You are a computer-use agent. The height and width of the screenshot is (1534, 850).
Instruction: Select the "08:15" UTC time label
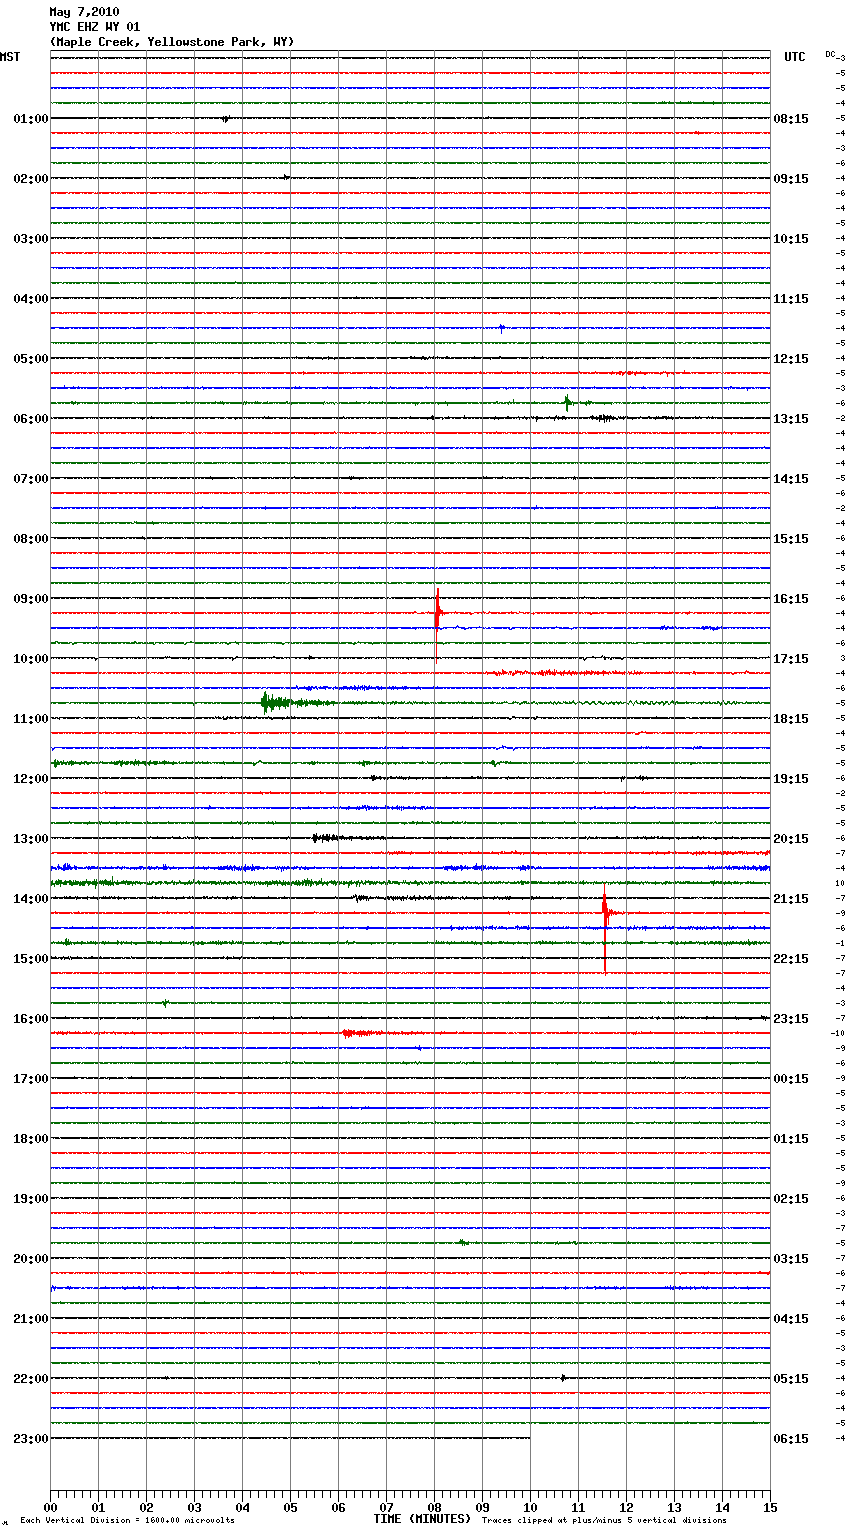tap(791, 119)
